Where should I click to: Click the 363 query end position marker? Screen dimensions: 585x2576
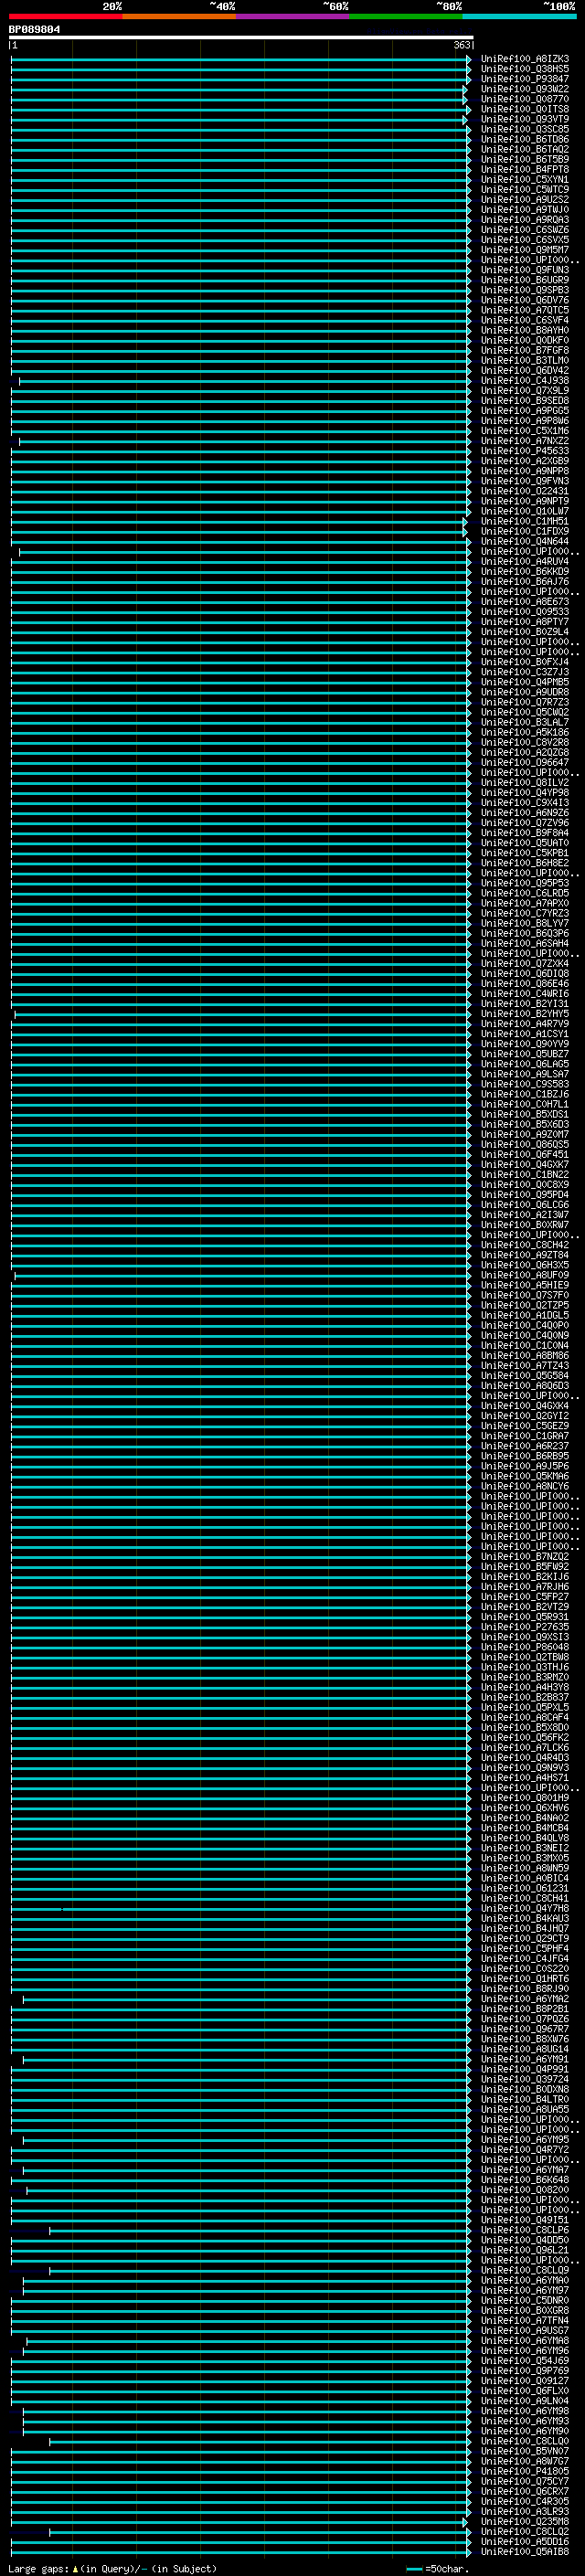[x=461, y=45]
